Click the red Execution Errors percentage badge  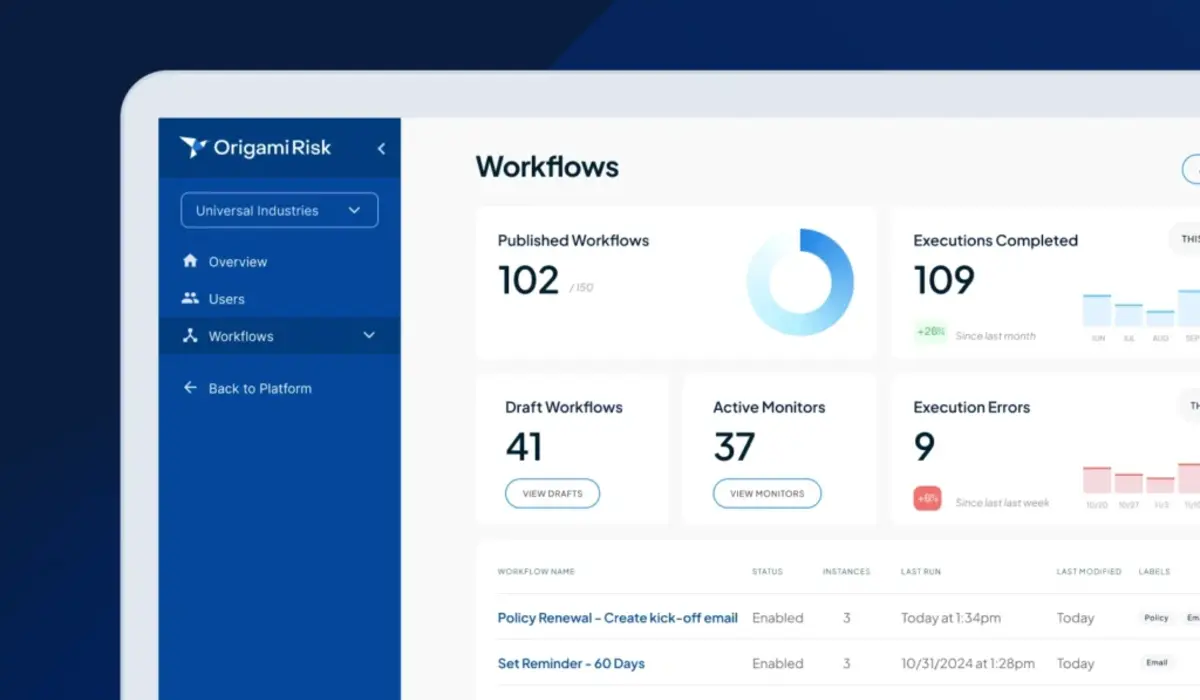click(927, 498)
